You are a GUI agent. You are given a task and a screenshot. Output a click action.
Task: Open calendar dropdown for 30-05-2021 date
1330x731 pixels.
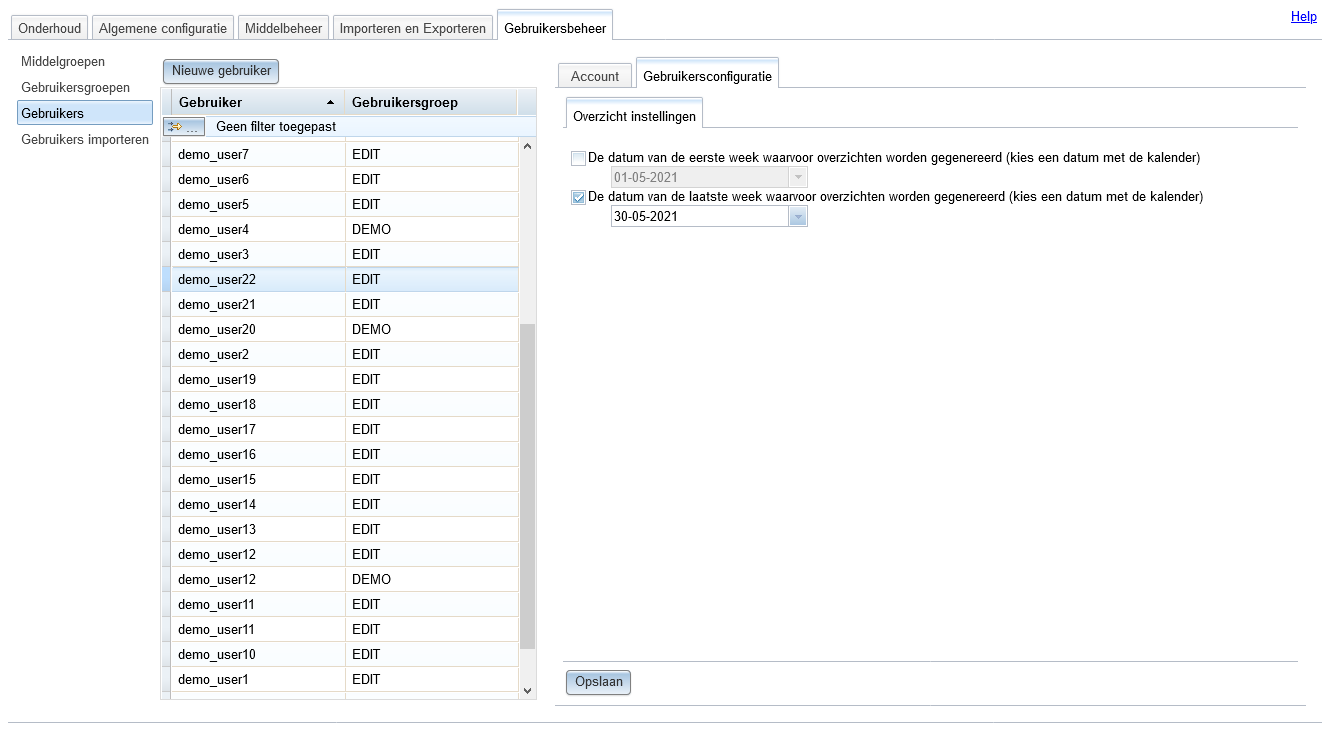pos(798,216)
